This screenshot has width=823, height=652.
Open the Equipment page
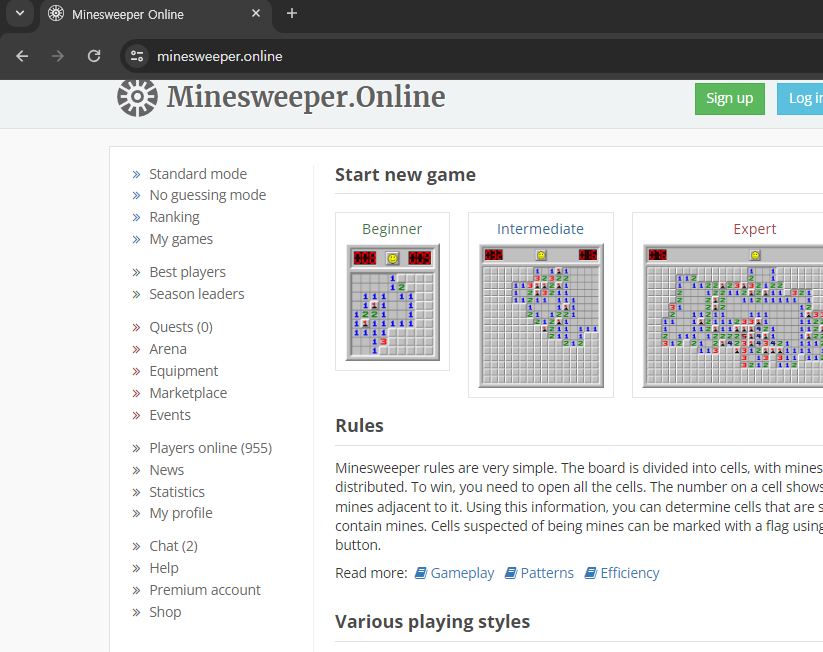coord(184,371)
